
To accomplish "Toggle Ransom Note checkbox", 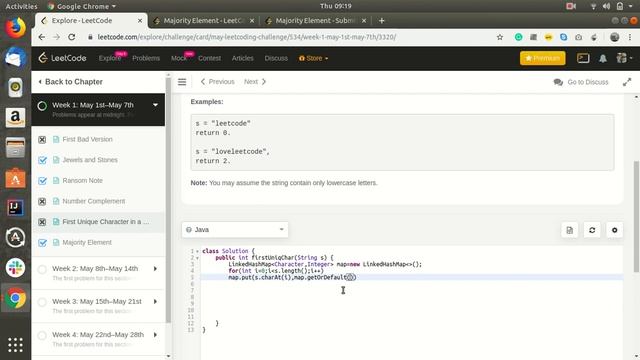I will [42, 181].
